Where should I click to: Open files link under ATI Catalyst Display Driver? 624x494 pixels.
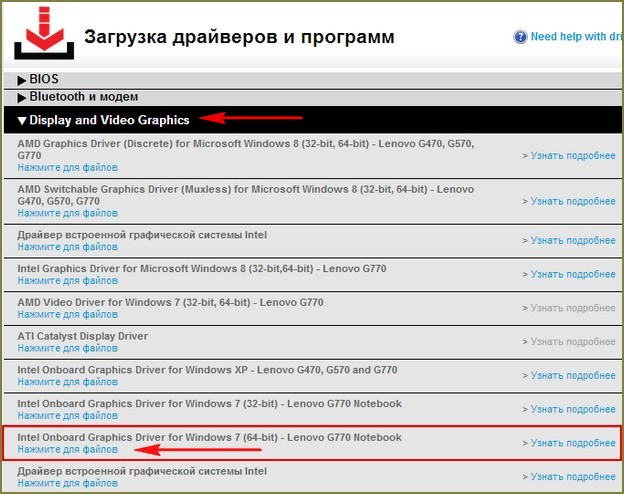pos(67,347)
